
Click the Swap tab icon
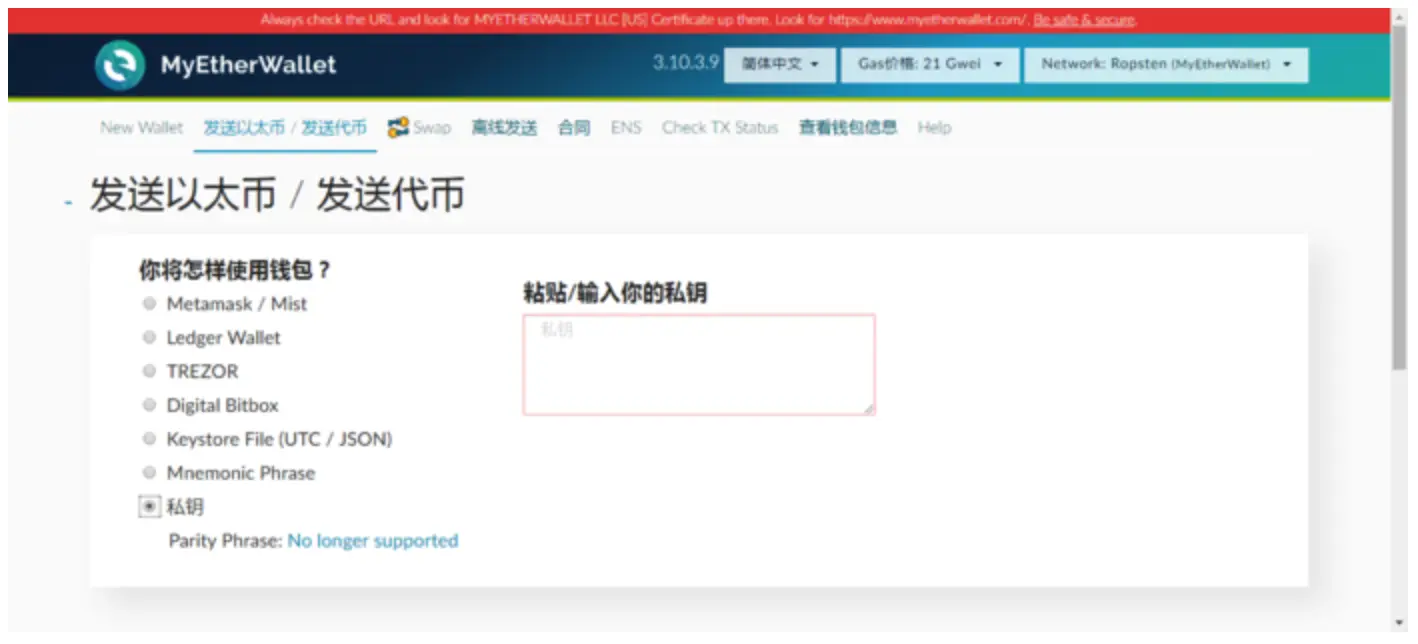tap(398, 128)
